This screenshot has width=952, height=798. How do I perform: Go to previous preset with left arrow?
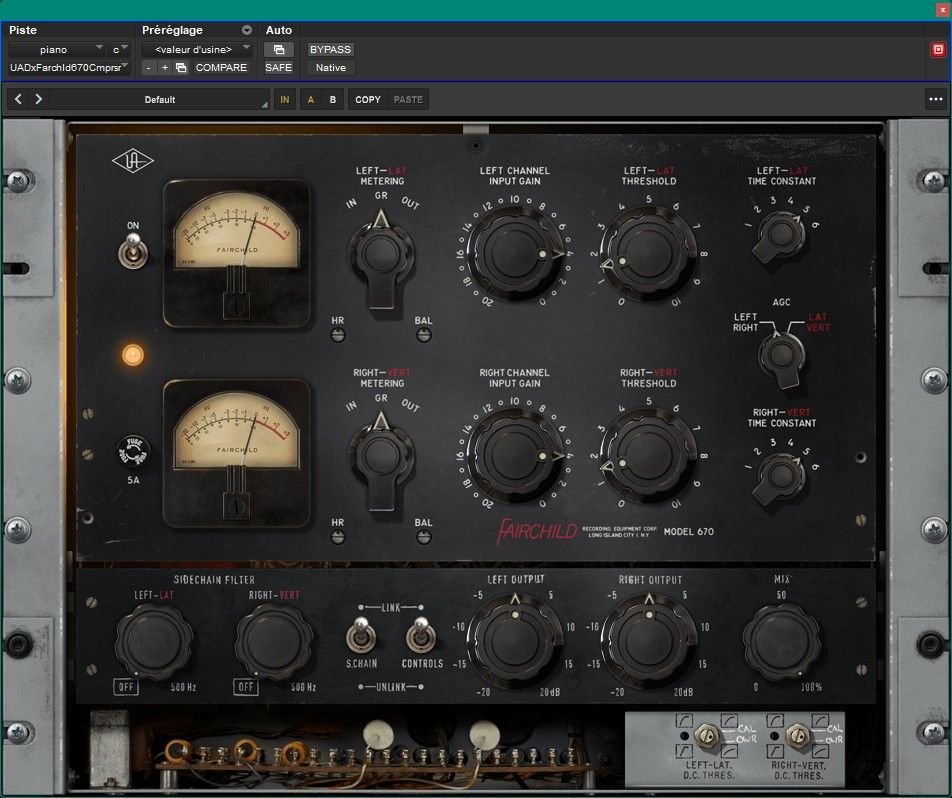pos(20,100)
